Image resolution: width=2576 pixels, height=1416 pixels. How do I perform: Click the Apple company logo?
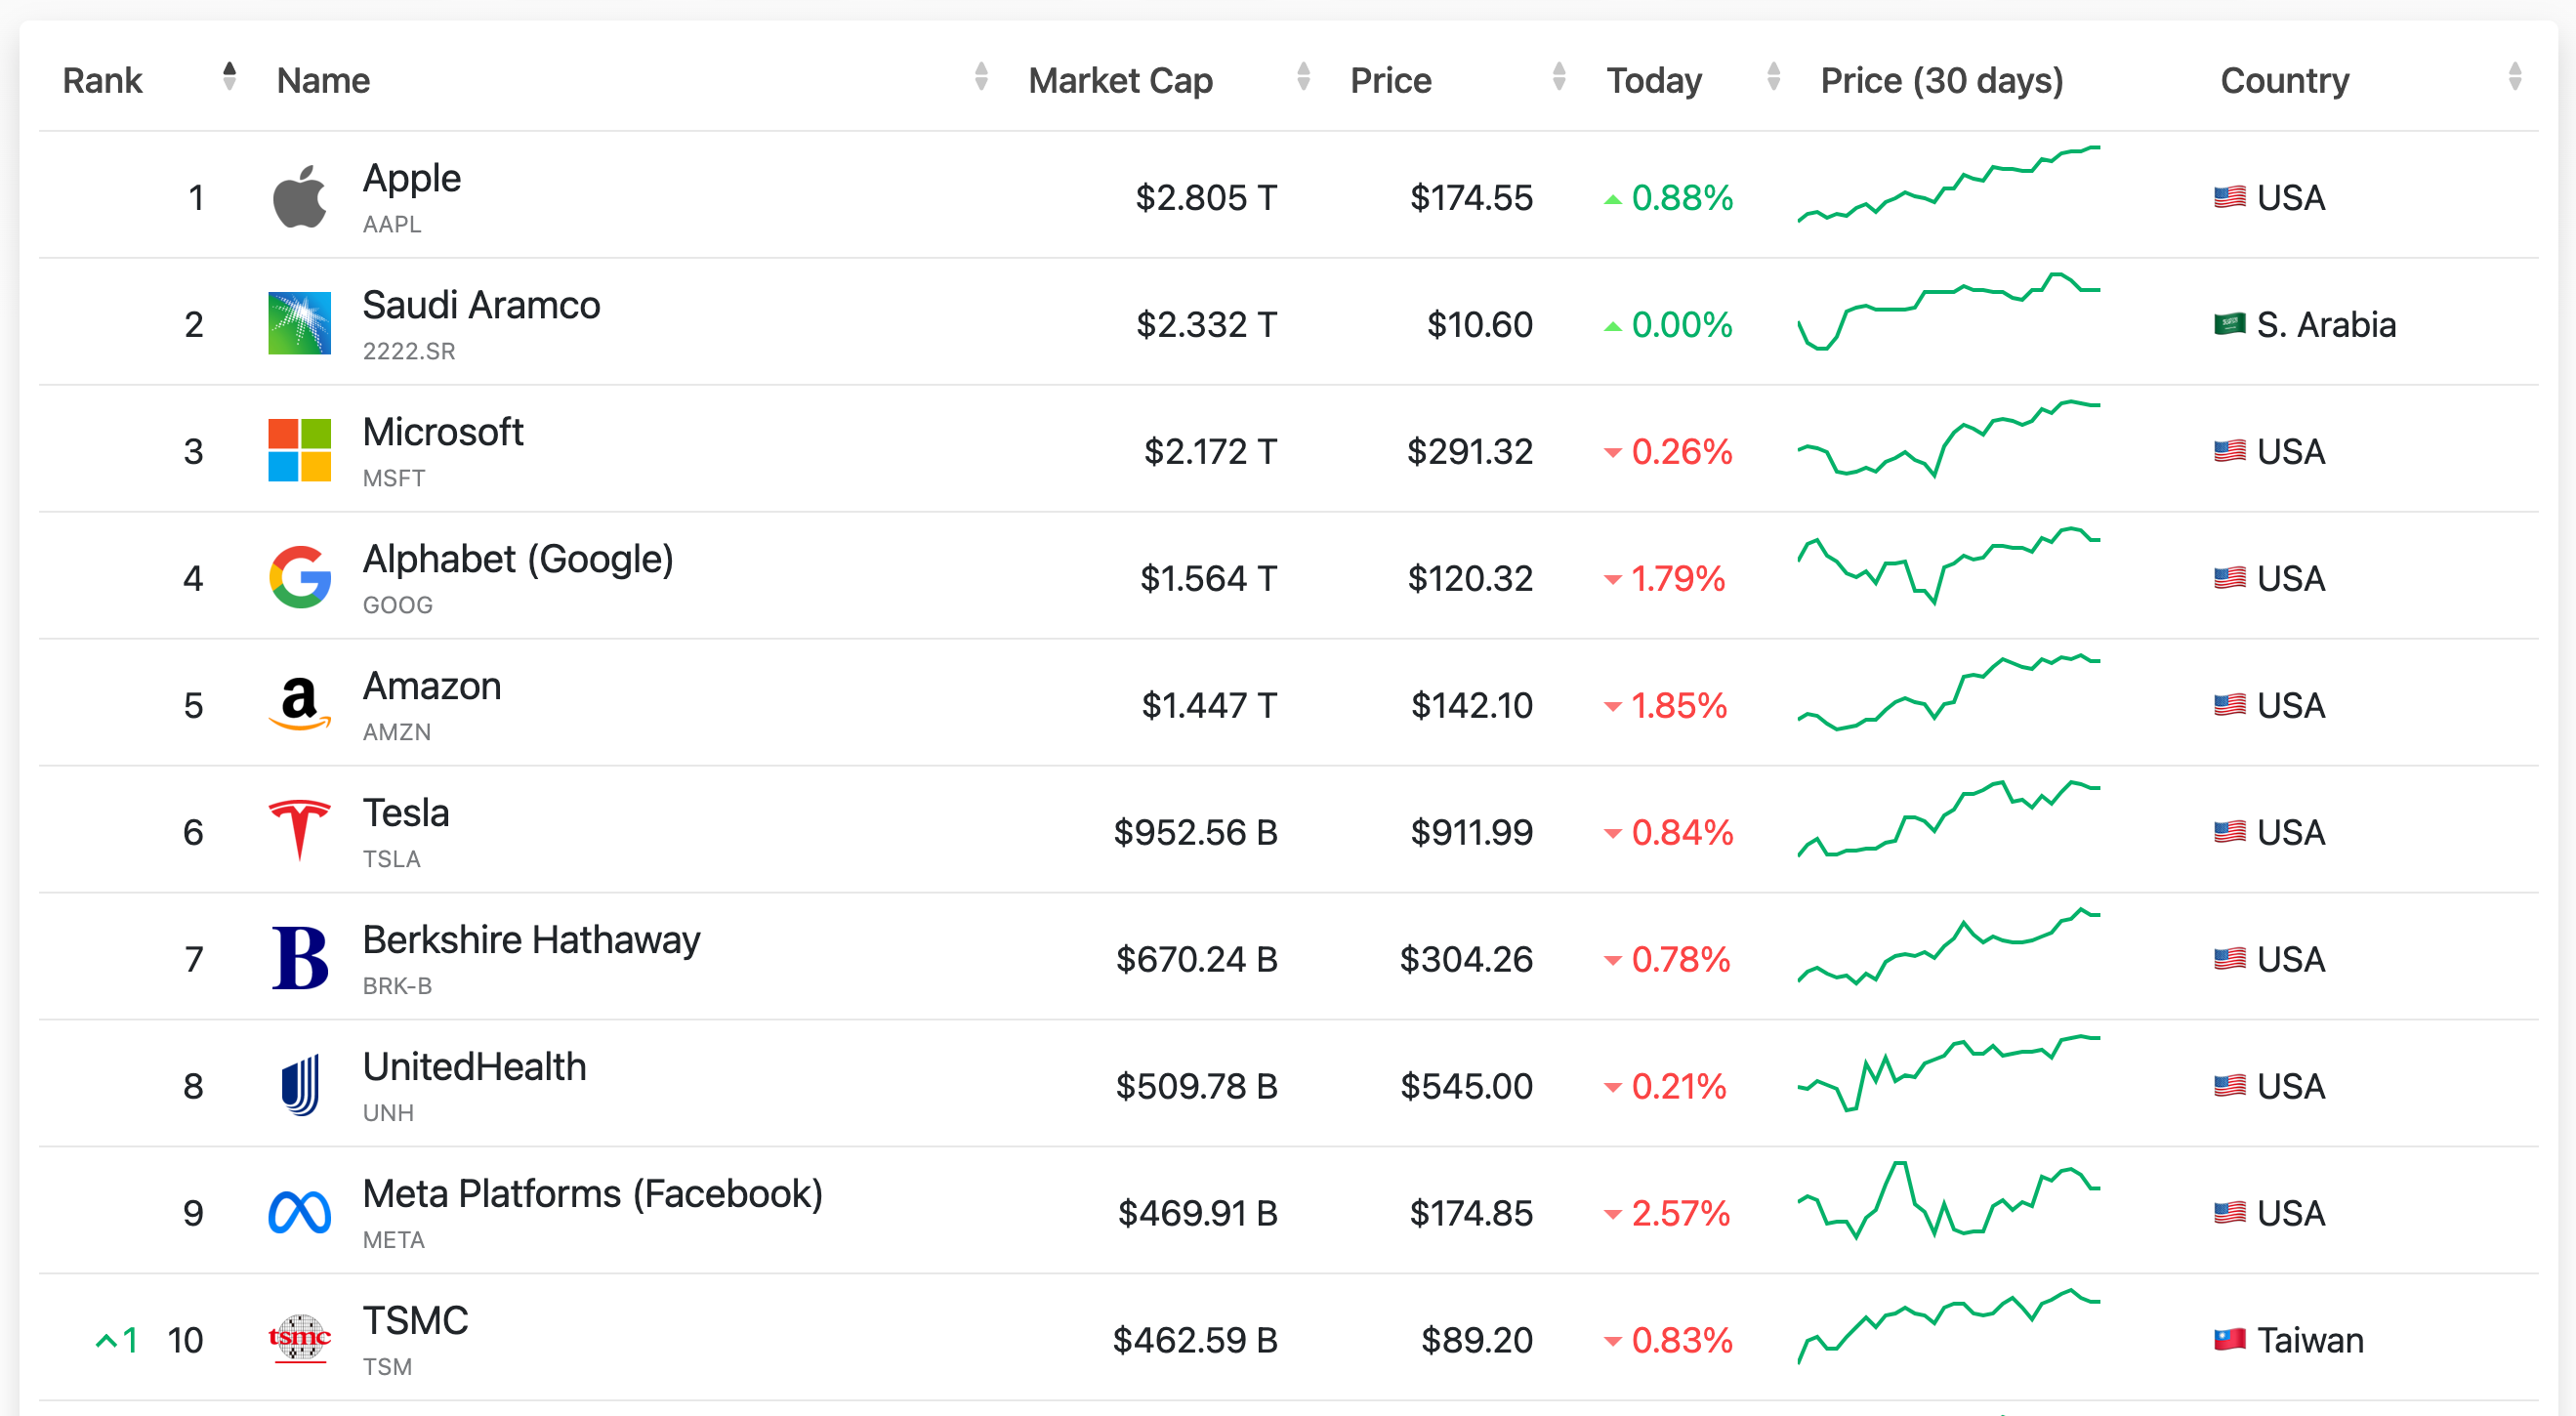(x=299, y=197)
